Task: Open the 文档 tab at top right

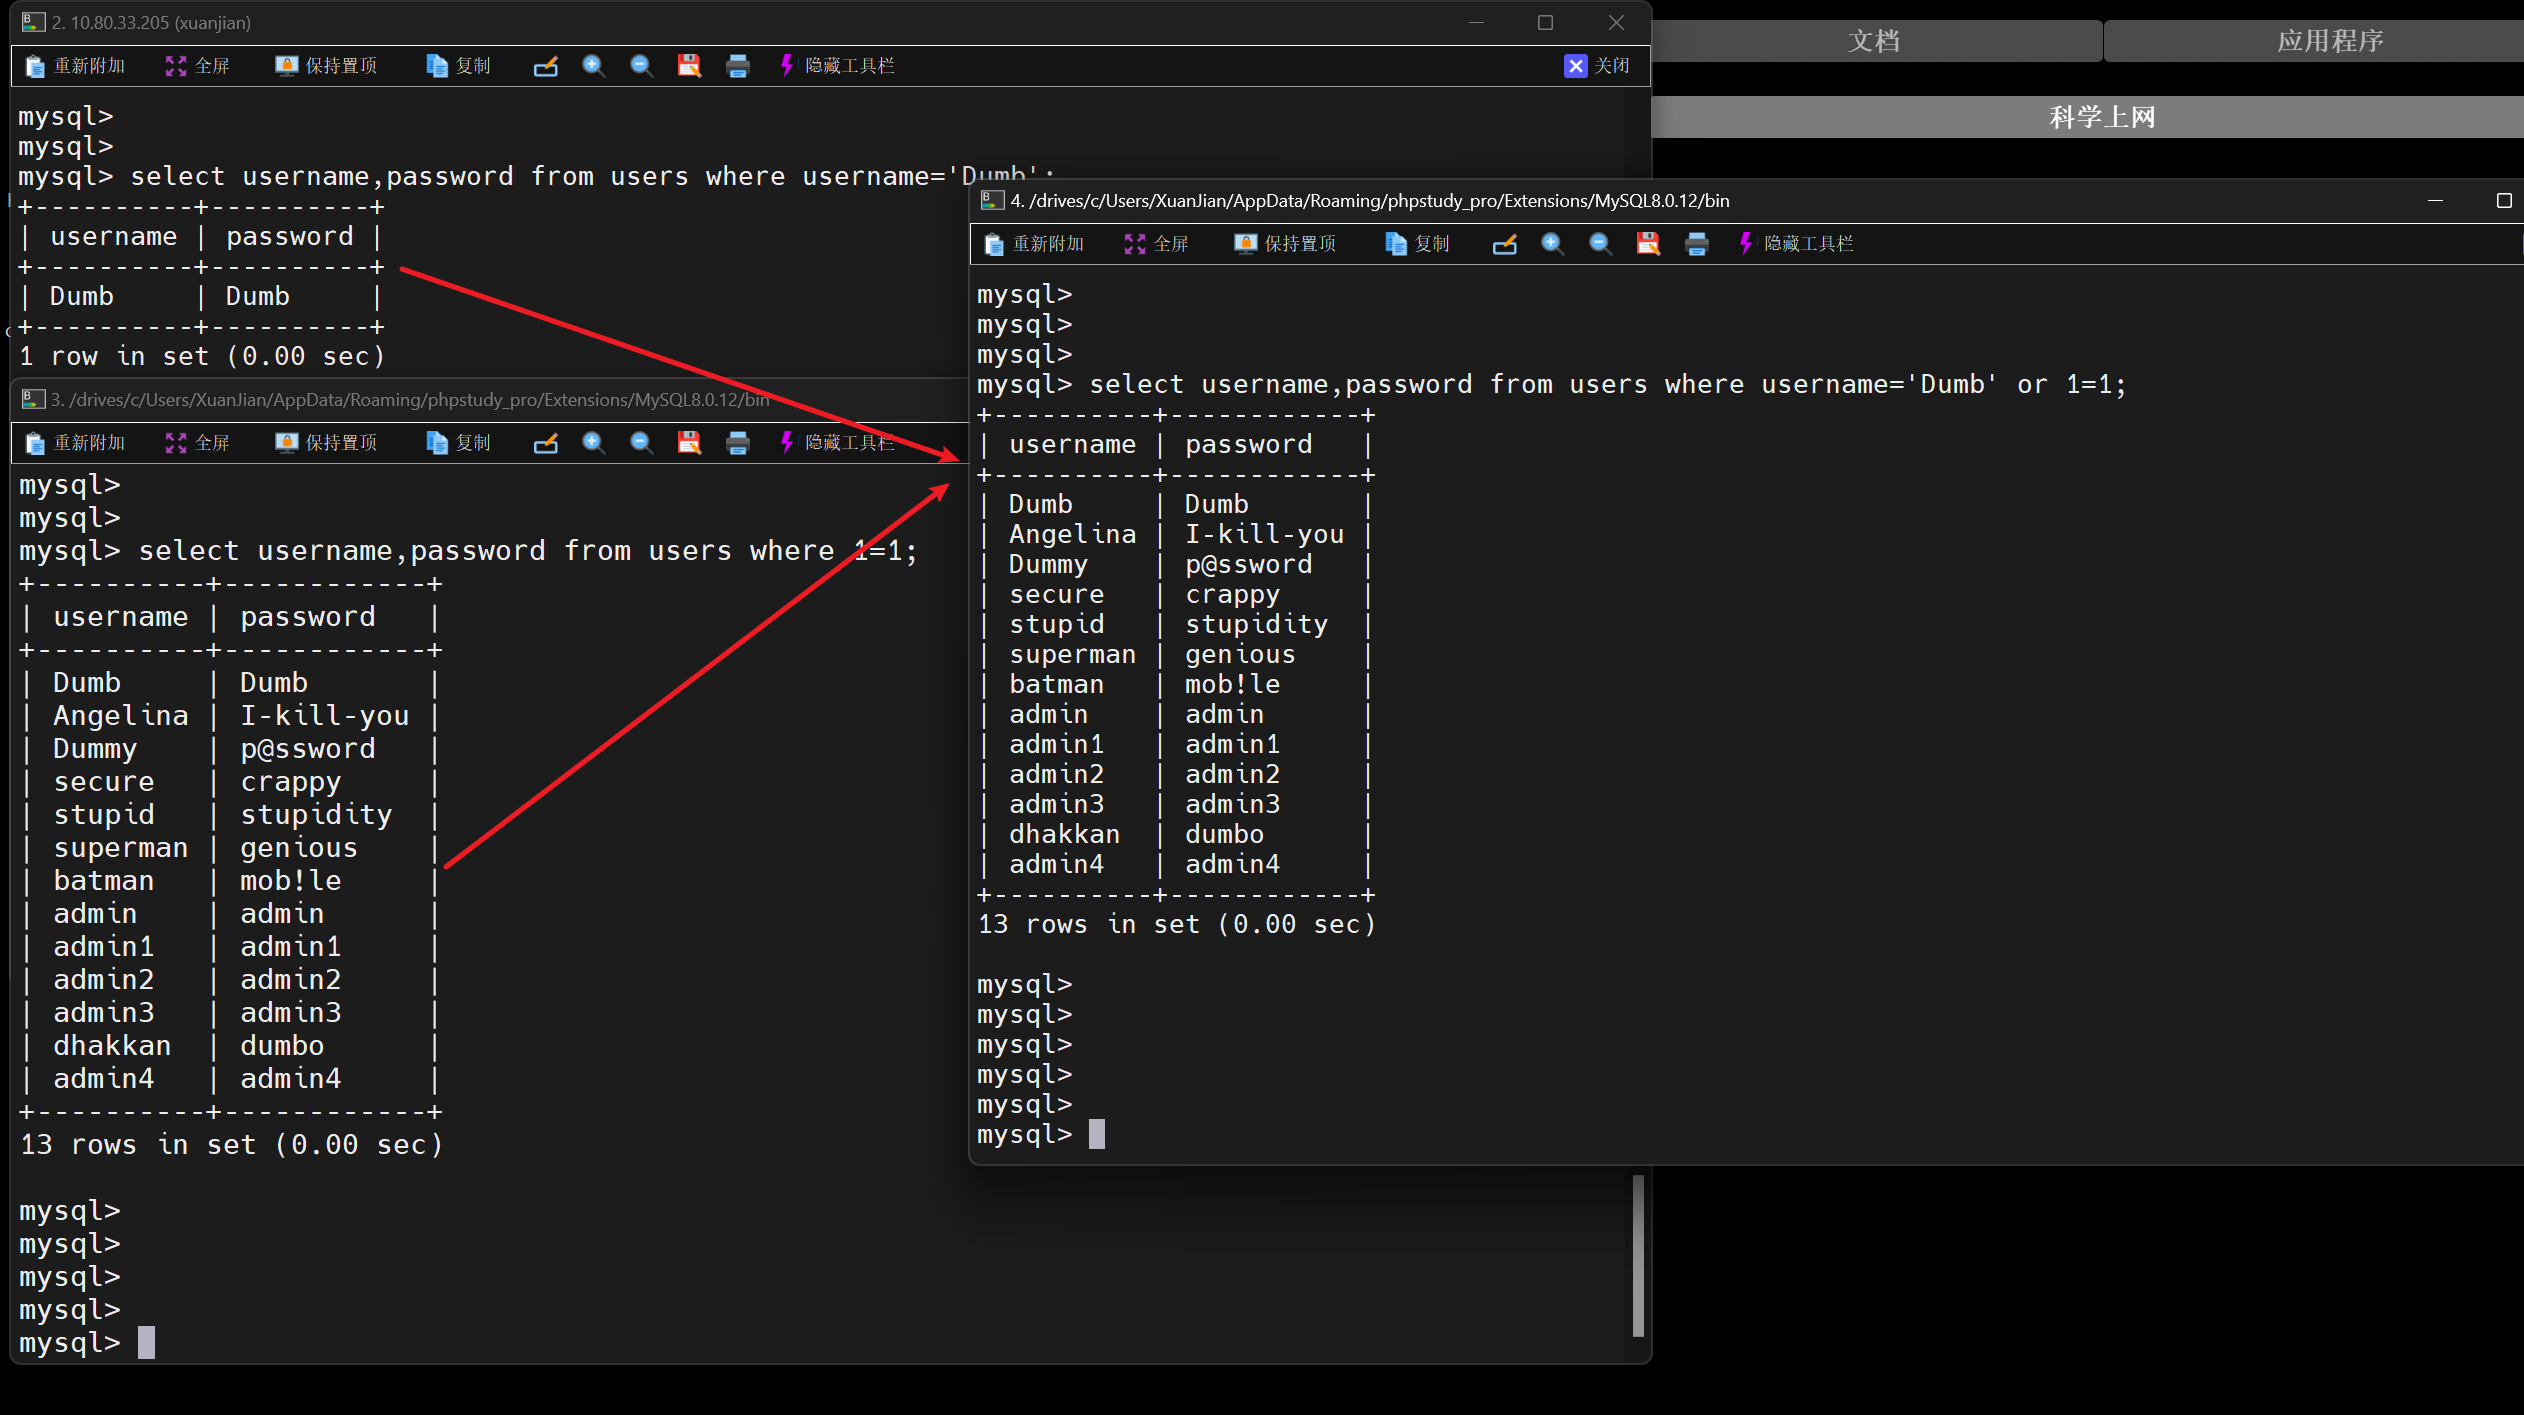Action: 1874,41
